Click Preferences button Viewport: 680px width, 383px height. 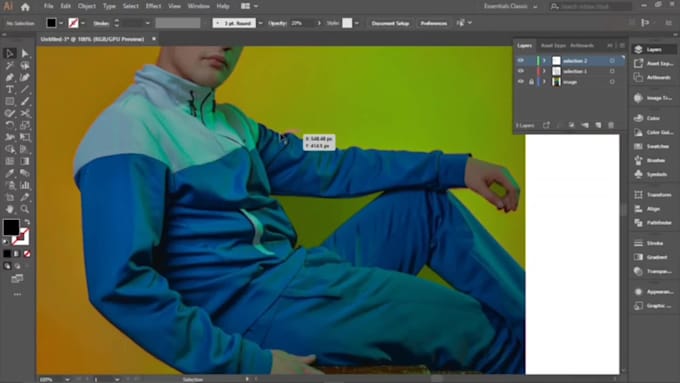tap(434, 23)
